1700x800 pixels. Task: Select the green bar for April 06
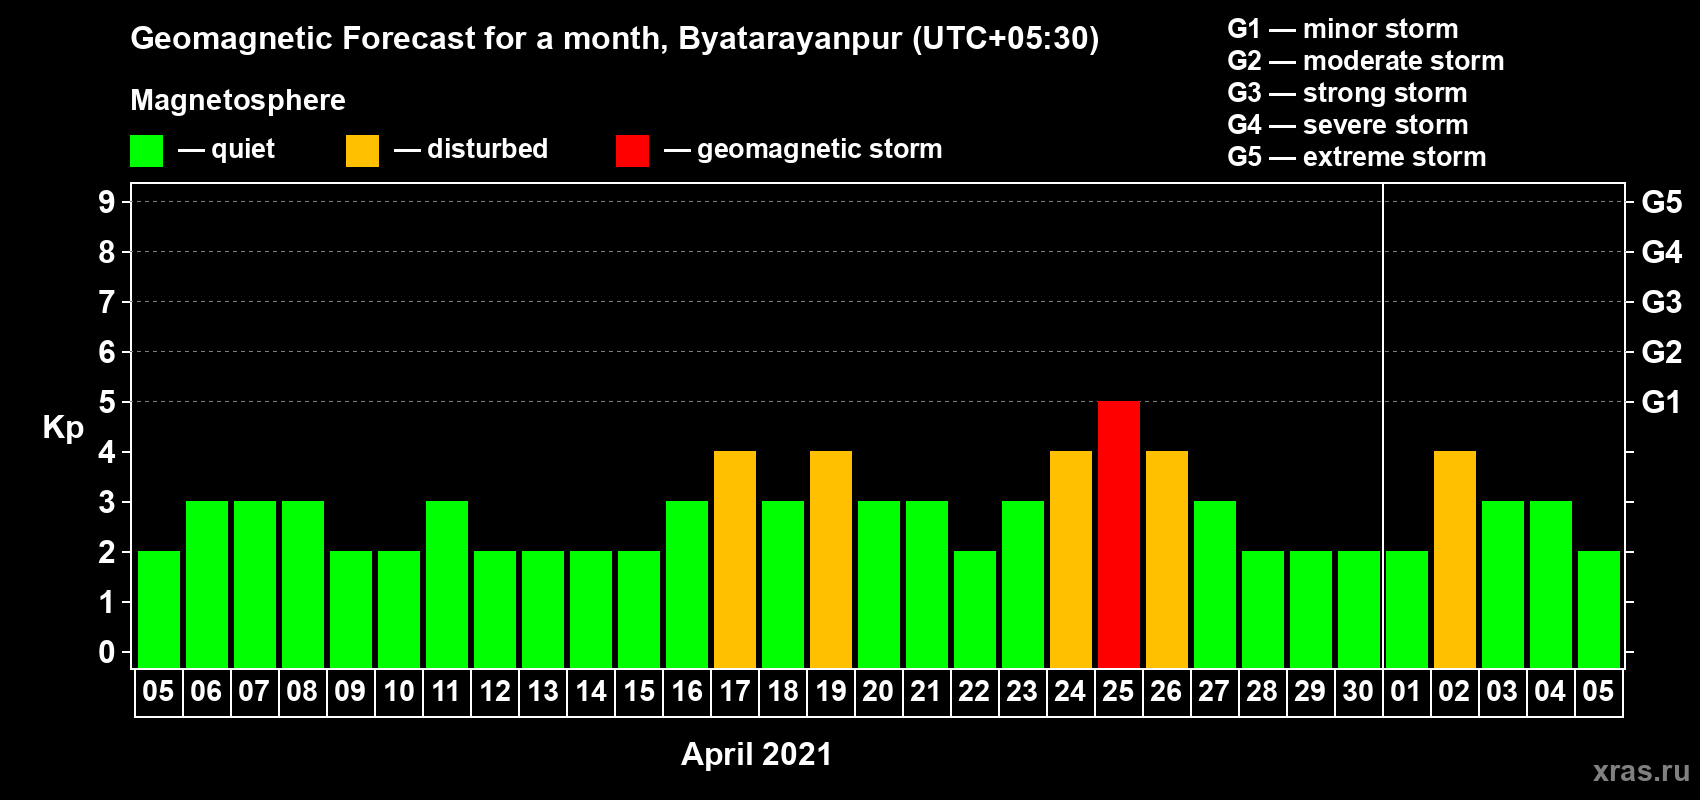[207, 584]
